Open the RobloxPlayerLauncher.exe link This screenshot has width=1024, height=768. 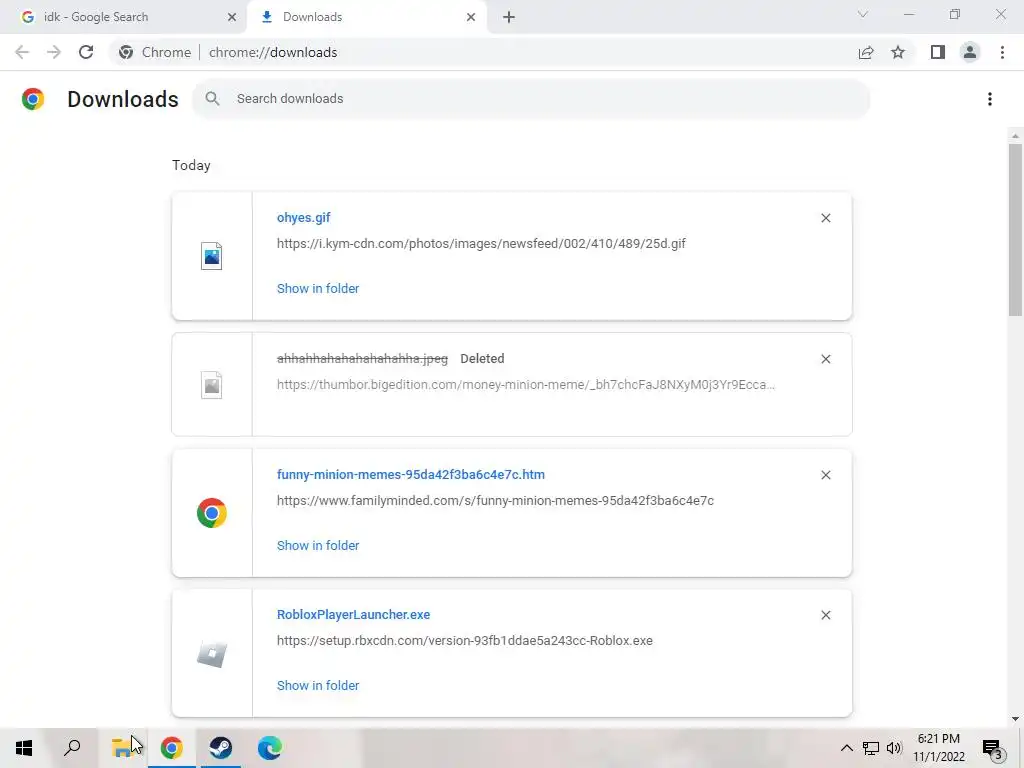353,615
